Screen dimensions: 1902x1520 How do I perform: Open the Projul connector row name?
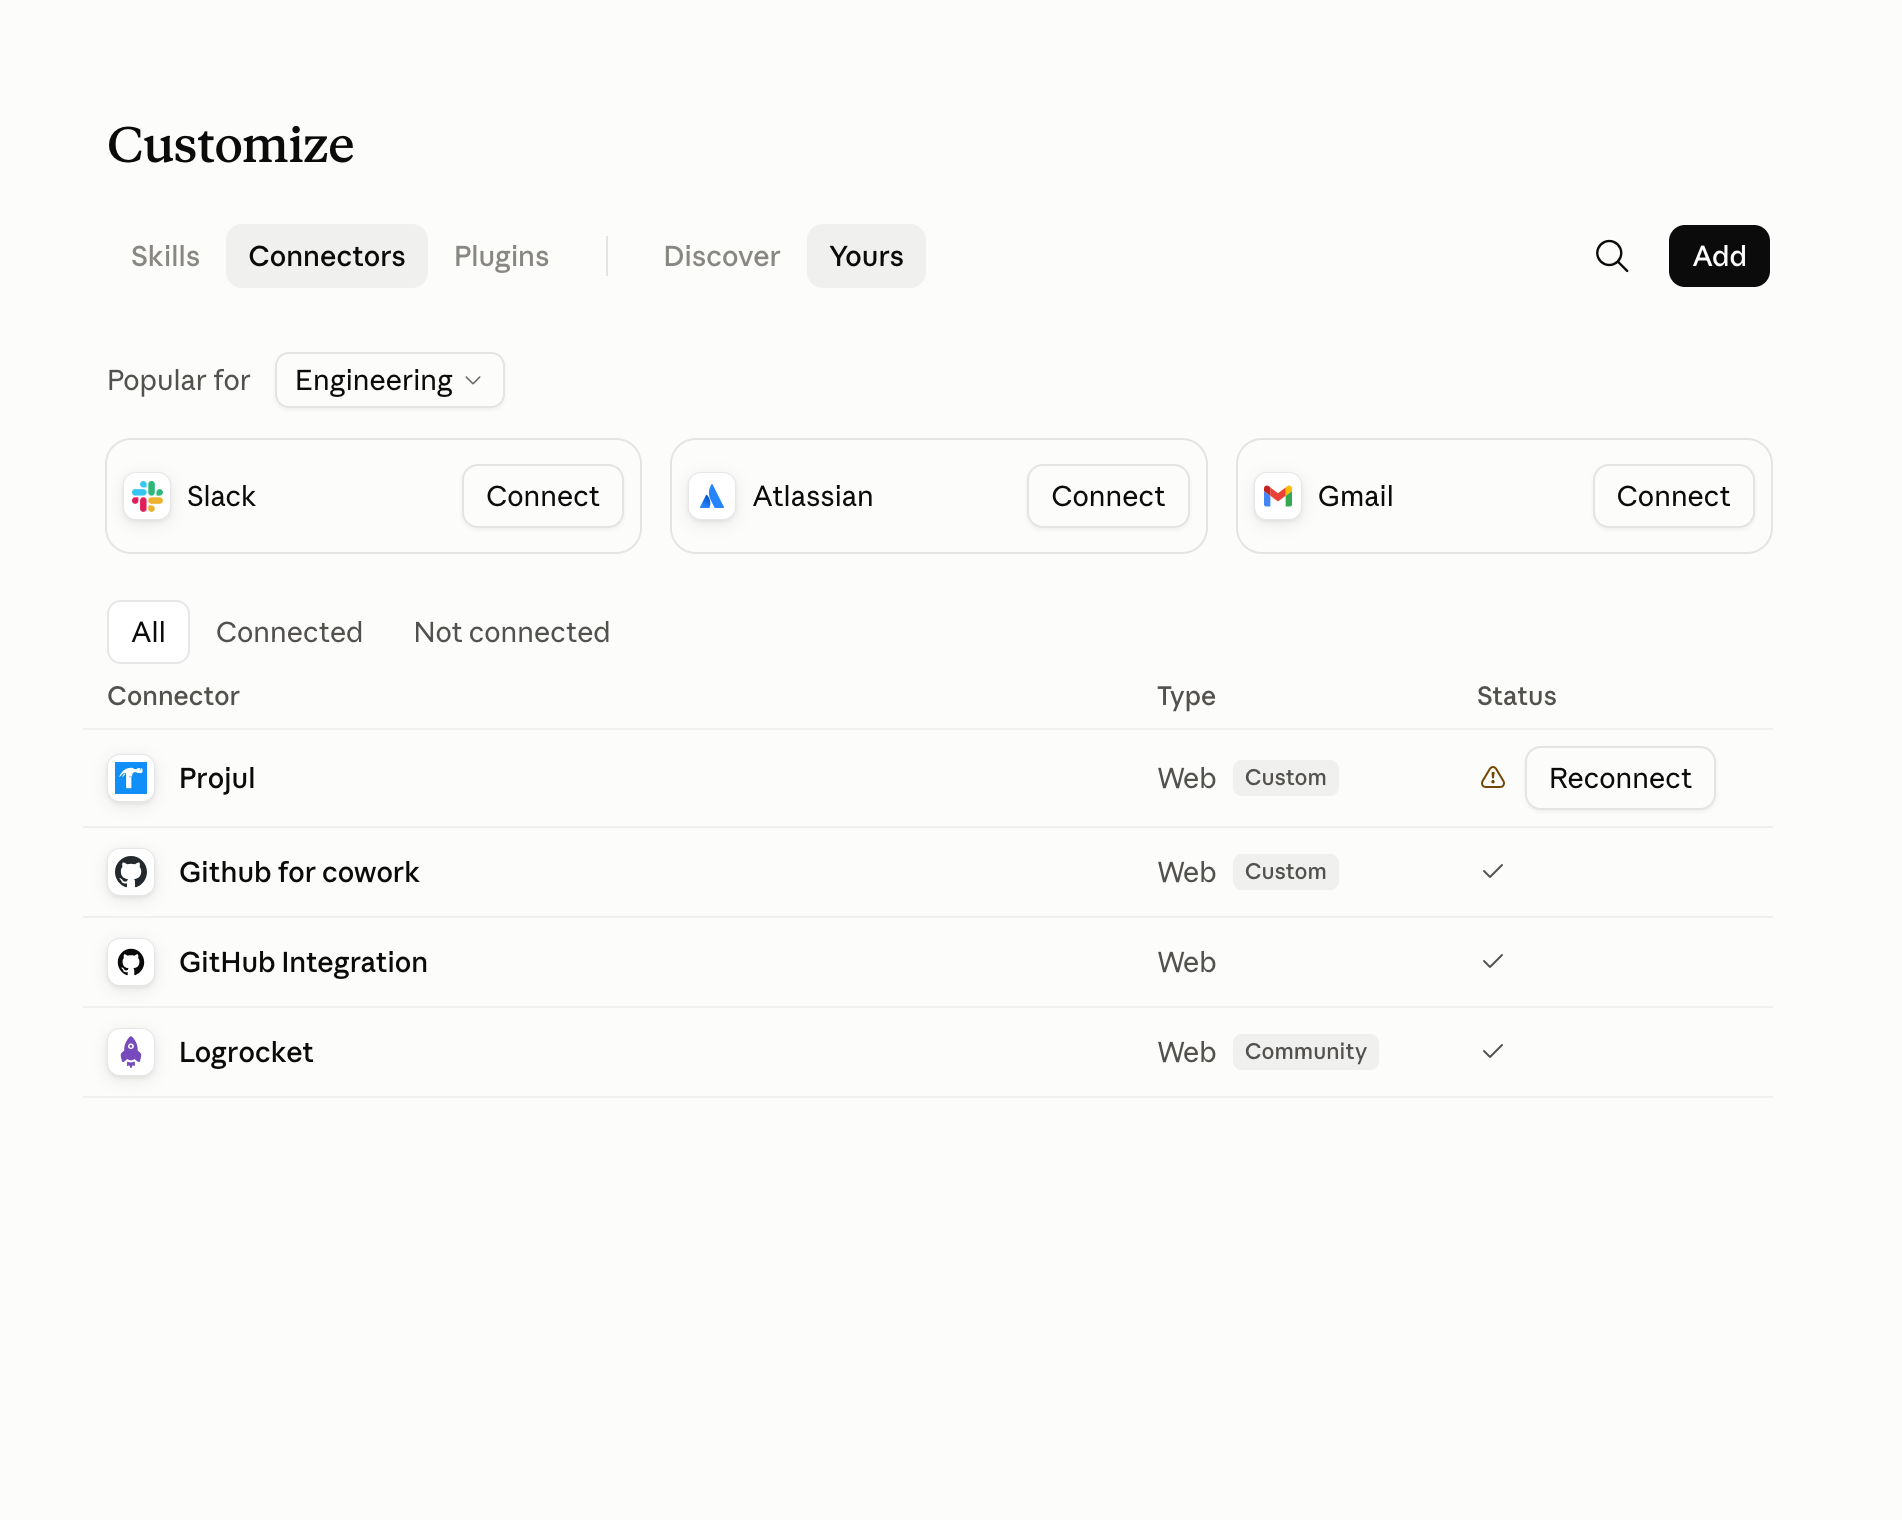click(x=217, y=778)
